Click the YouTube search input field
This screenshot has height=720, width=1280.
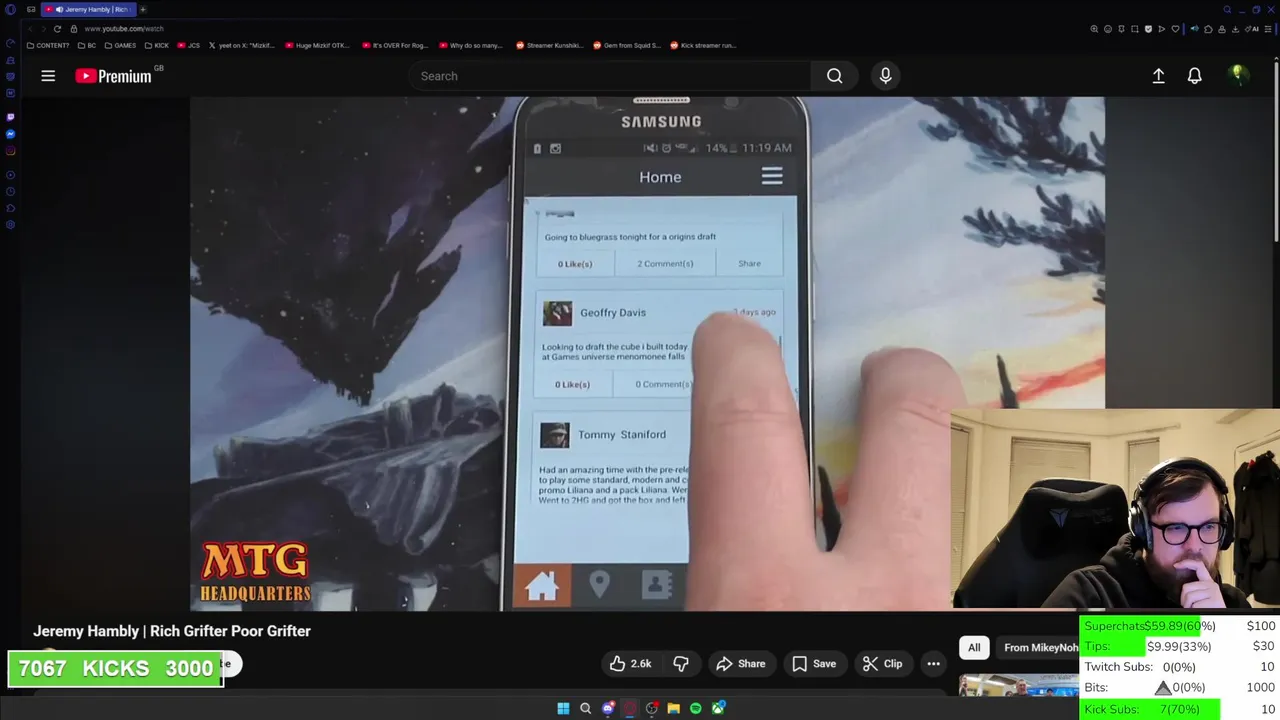(x=610, y=76)
